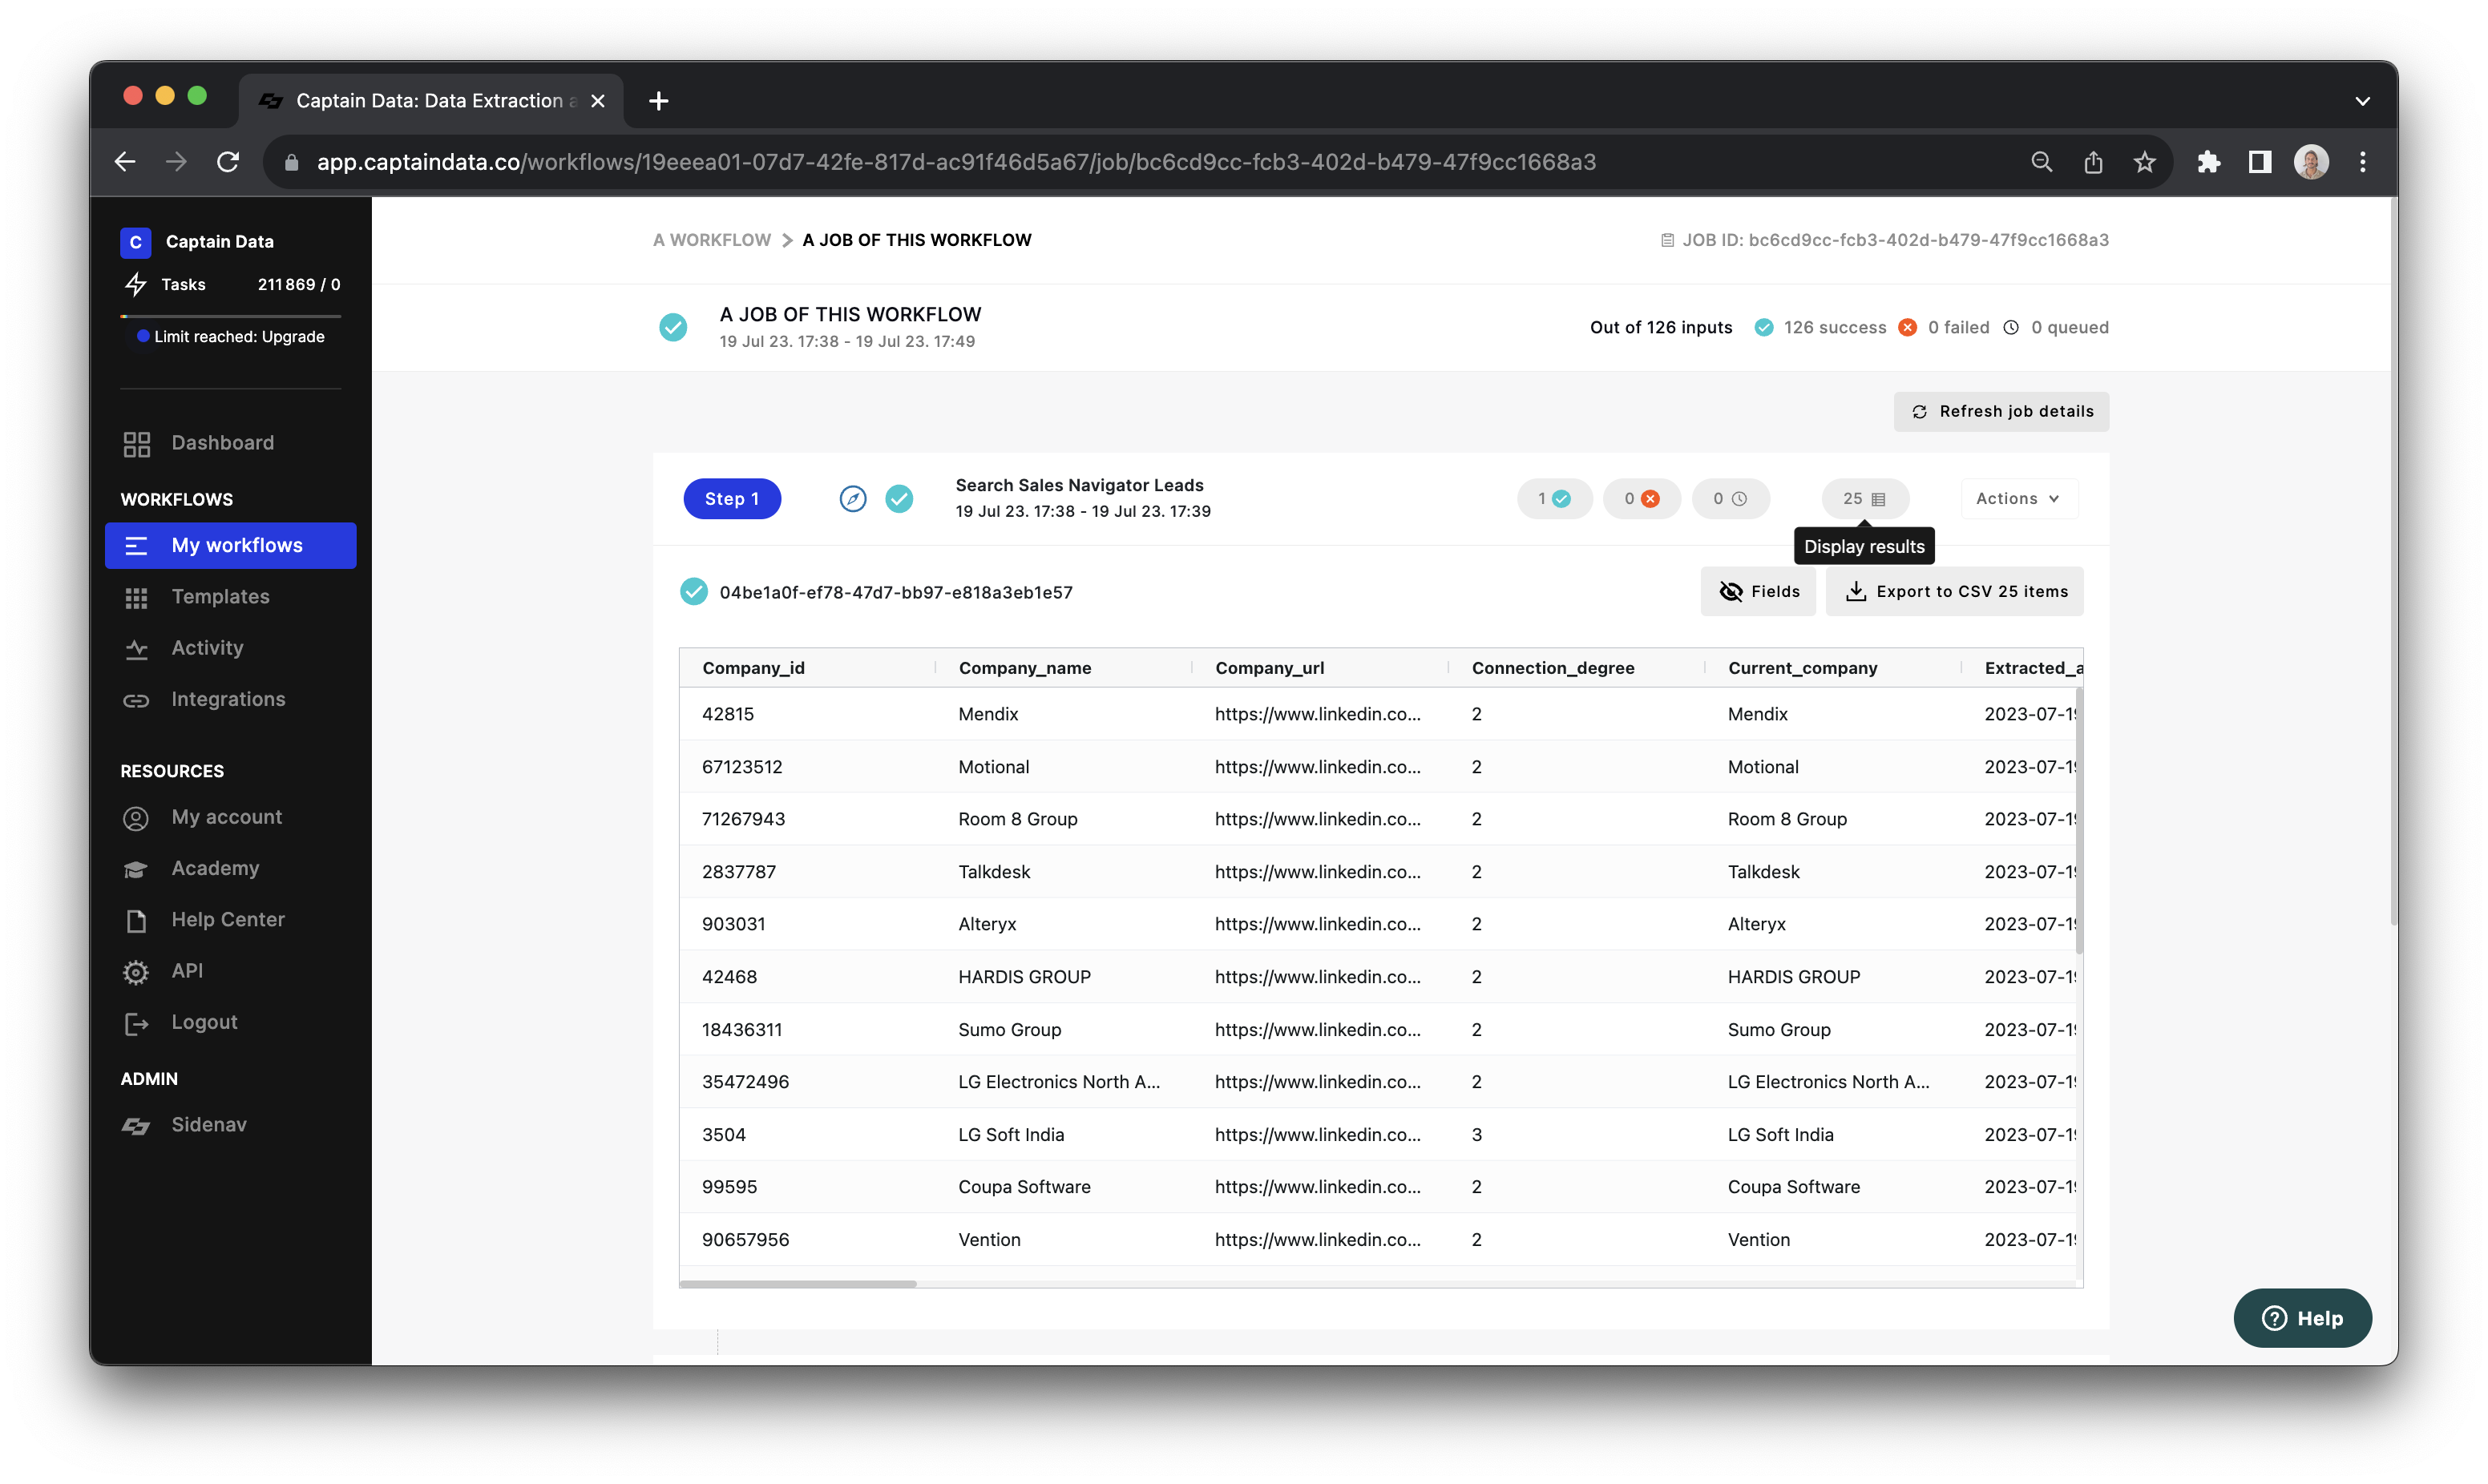Click the 0 queued count badge
This screenshot has height=1484, width=2488.
(1730, 499)
